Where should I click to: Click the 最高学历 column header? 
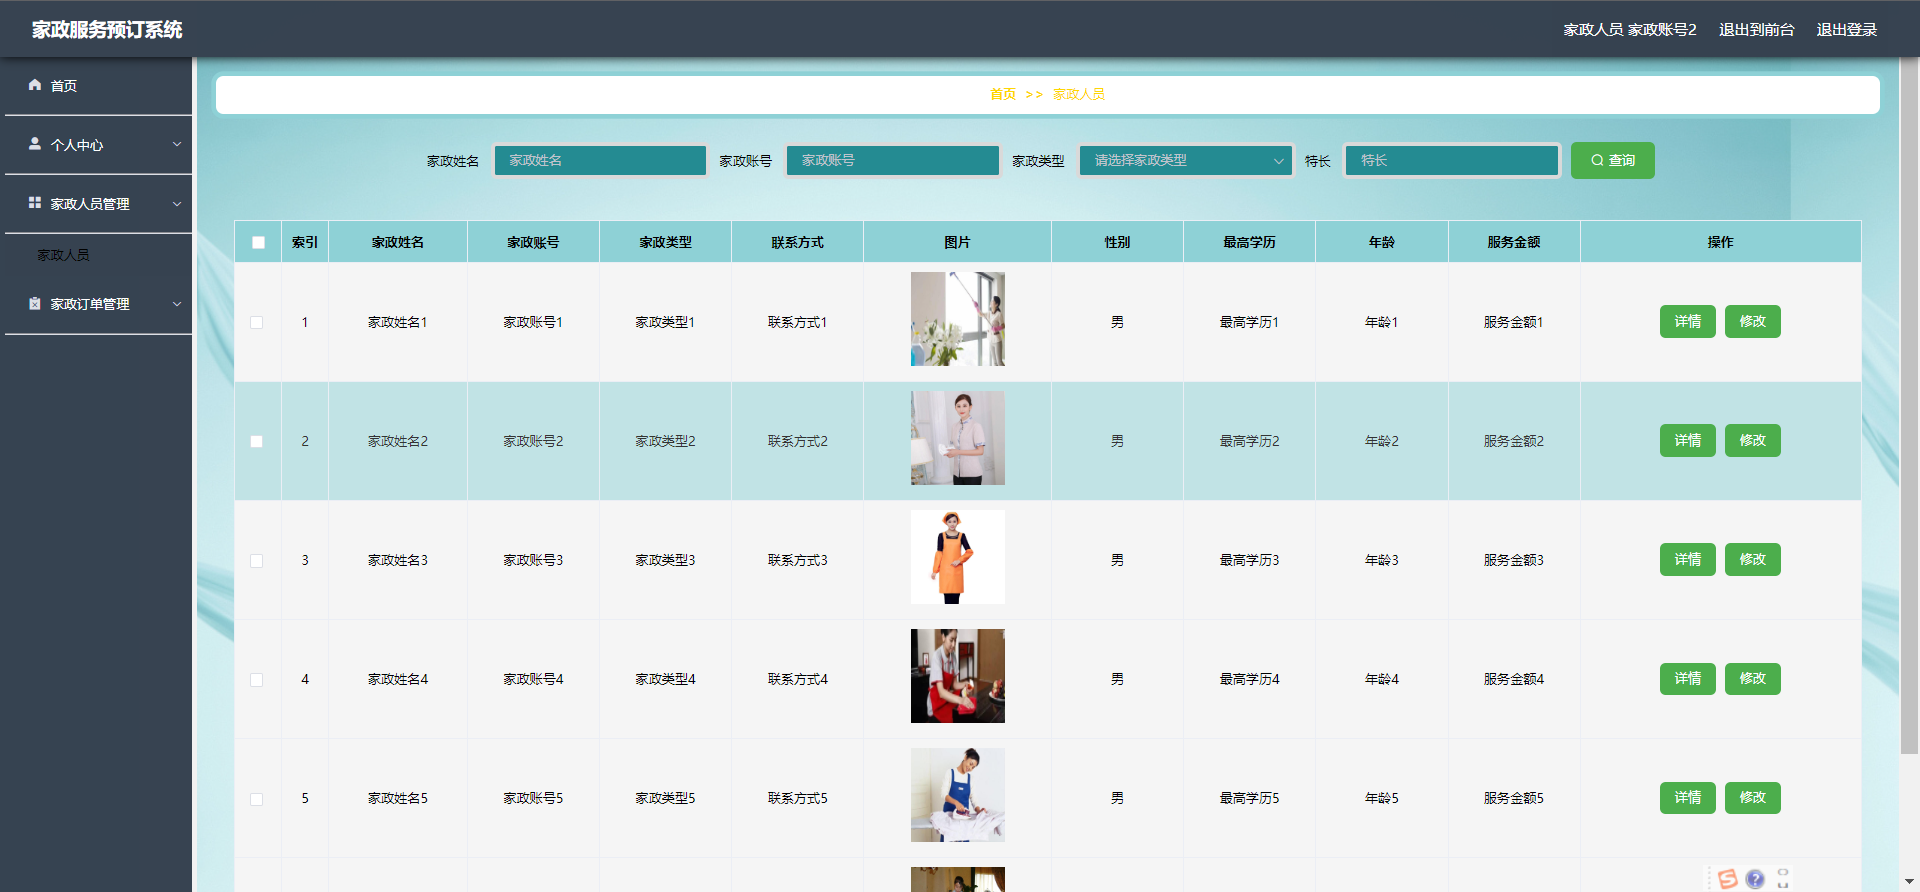point(1249,242)
